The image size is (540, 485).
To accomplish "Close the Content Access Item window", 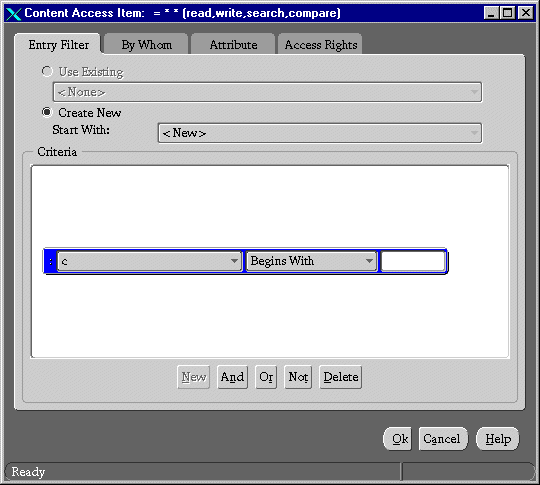I will [x=526, y=13].
